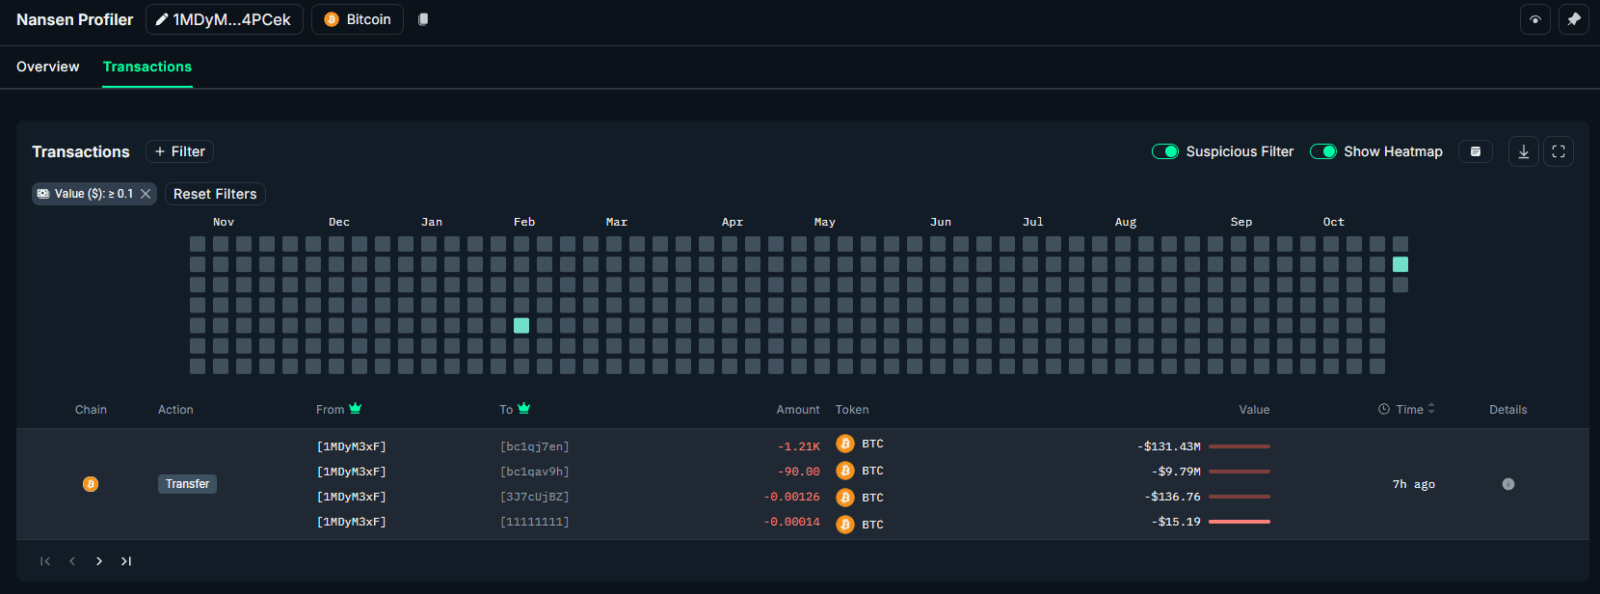The width and height of the screenshot is (1600, 594).
Task: Pin this profile with the pin icon
Action: pyautogui.click(x=1574, y=19)
